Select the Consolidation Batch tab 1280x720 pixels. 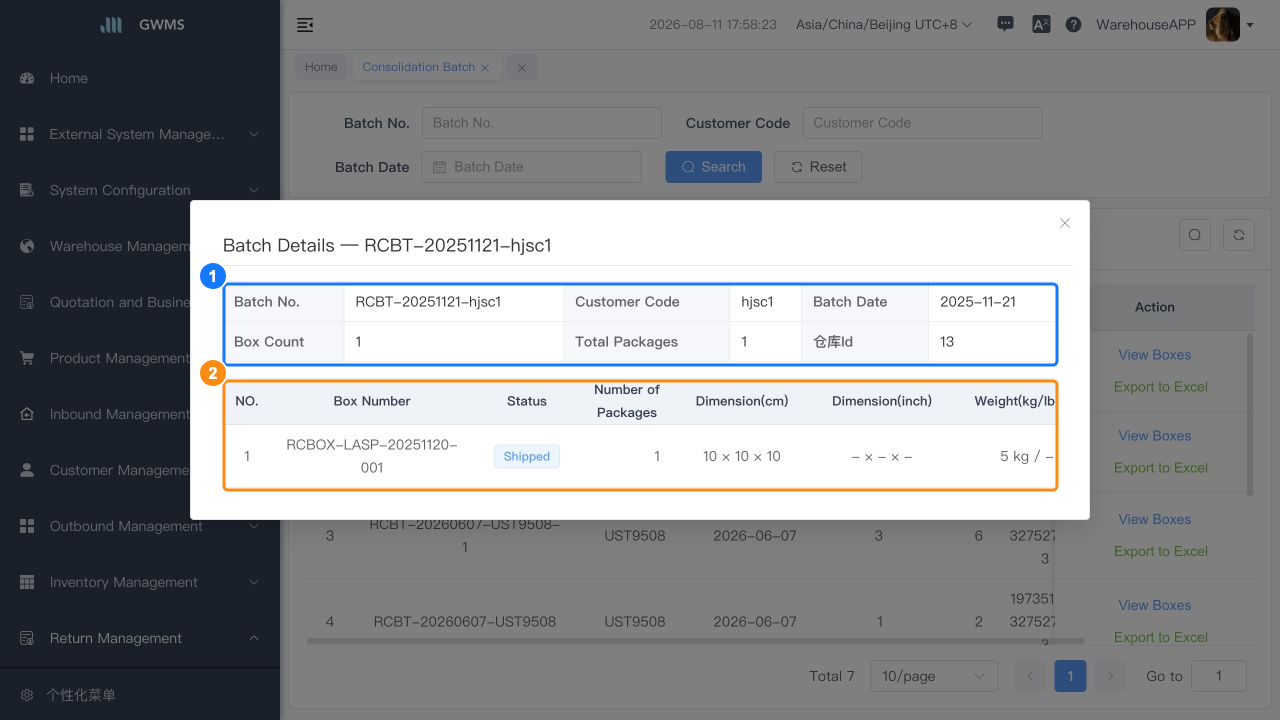tap(418, 67)
